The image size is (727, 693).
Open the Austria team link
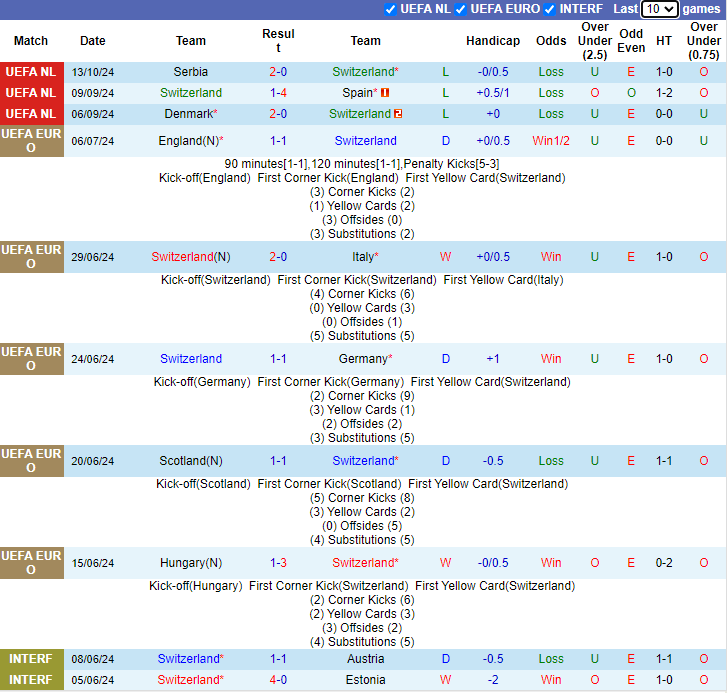click(x=366, y=659)
